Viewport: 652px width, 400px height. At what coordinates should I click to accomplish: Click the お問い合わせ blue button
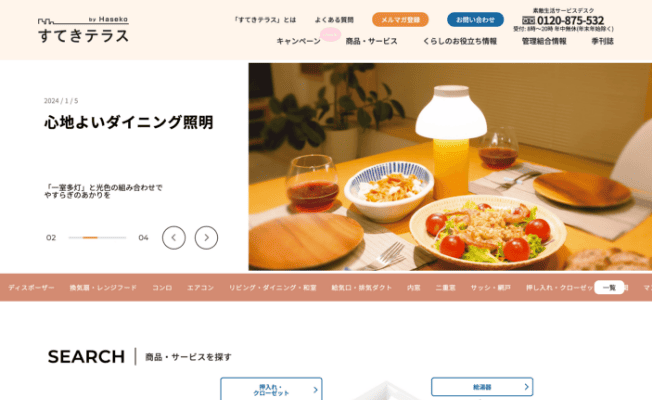click(475, 20)
